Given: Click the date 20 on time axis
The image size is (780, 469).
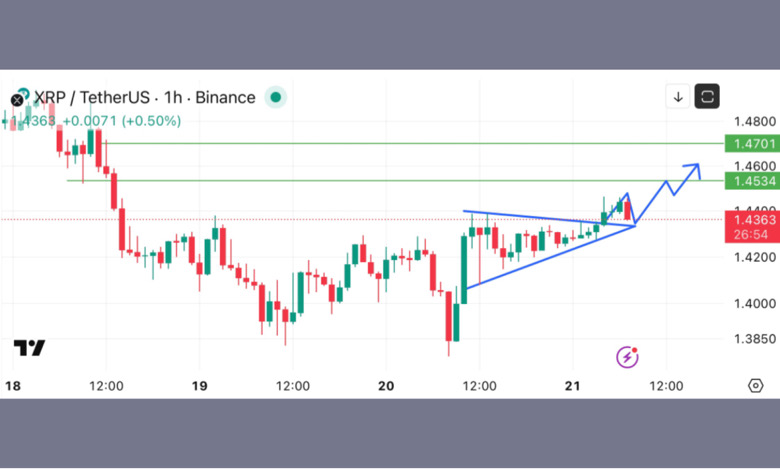Looking at the screenshot, I should click(387, 385).
